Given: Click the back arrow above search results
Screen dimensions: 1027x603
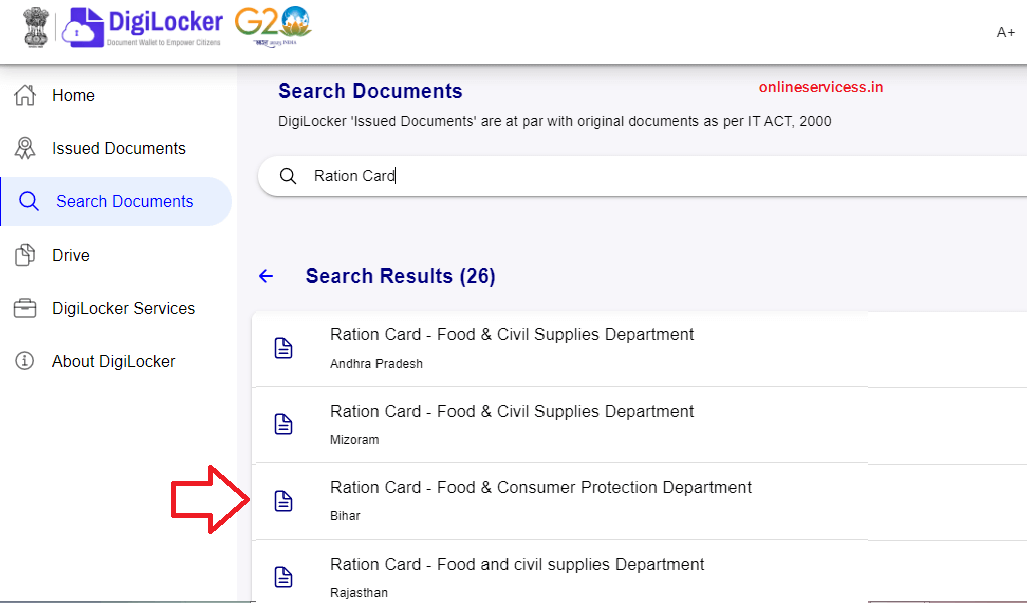Looking at the screenshot, I should click(266, 276).
